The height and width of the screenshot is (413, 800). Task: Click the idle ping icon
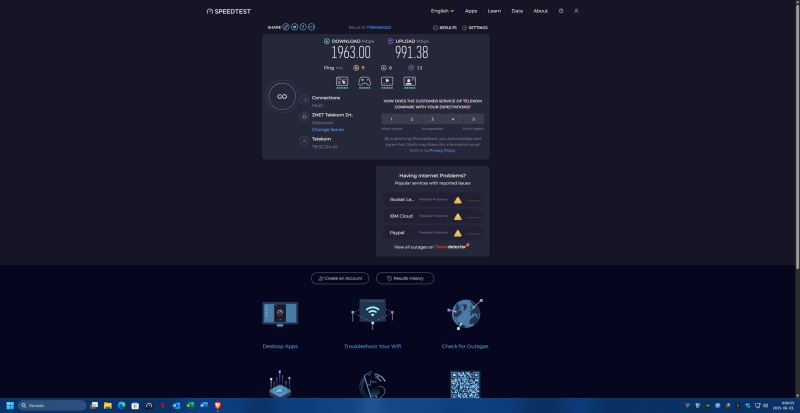point(356,68)
